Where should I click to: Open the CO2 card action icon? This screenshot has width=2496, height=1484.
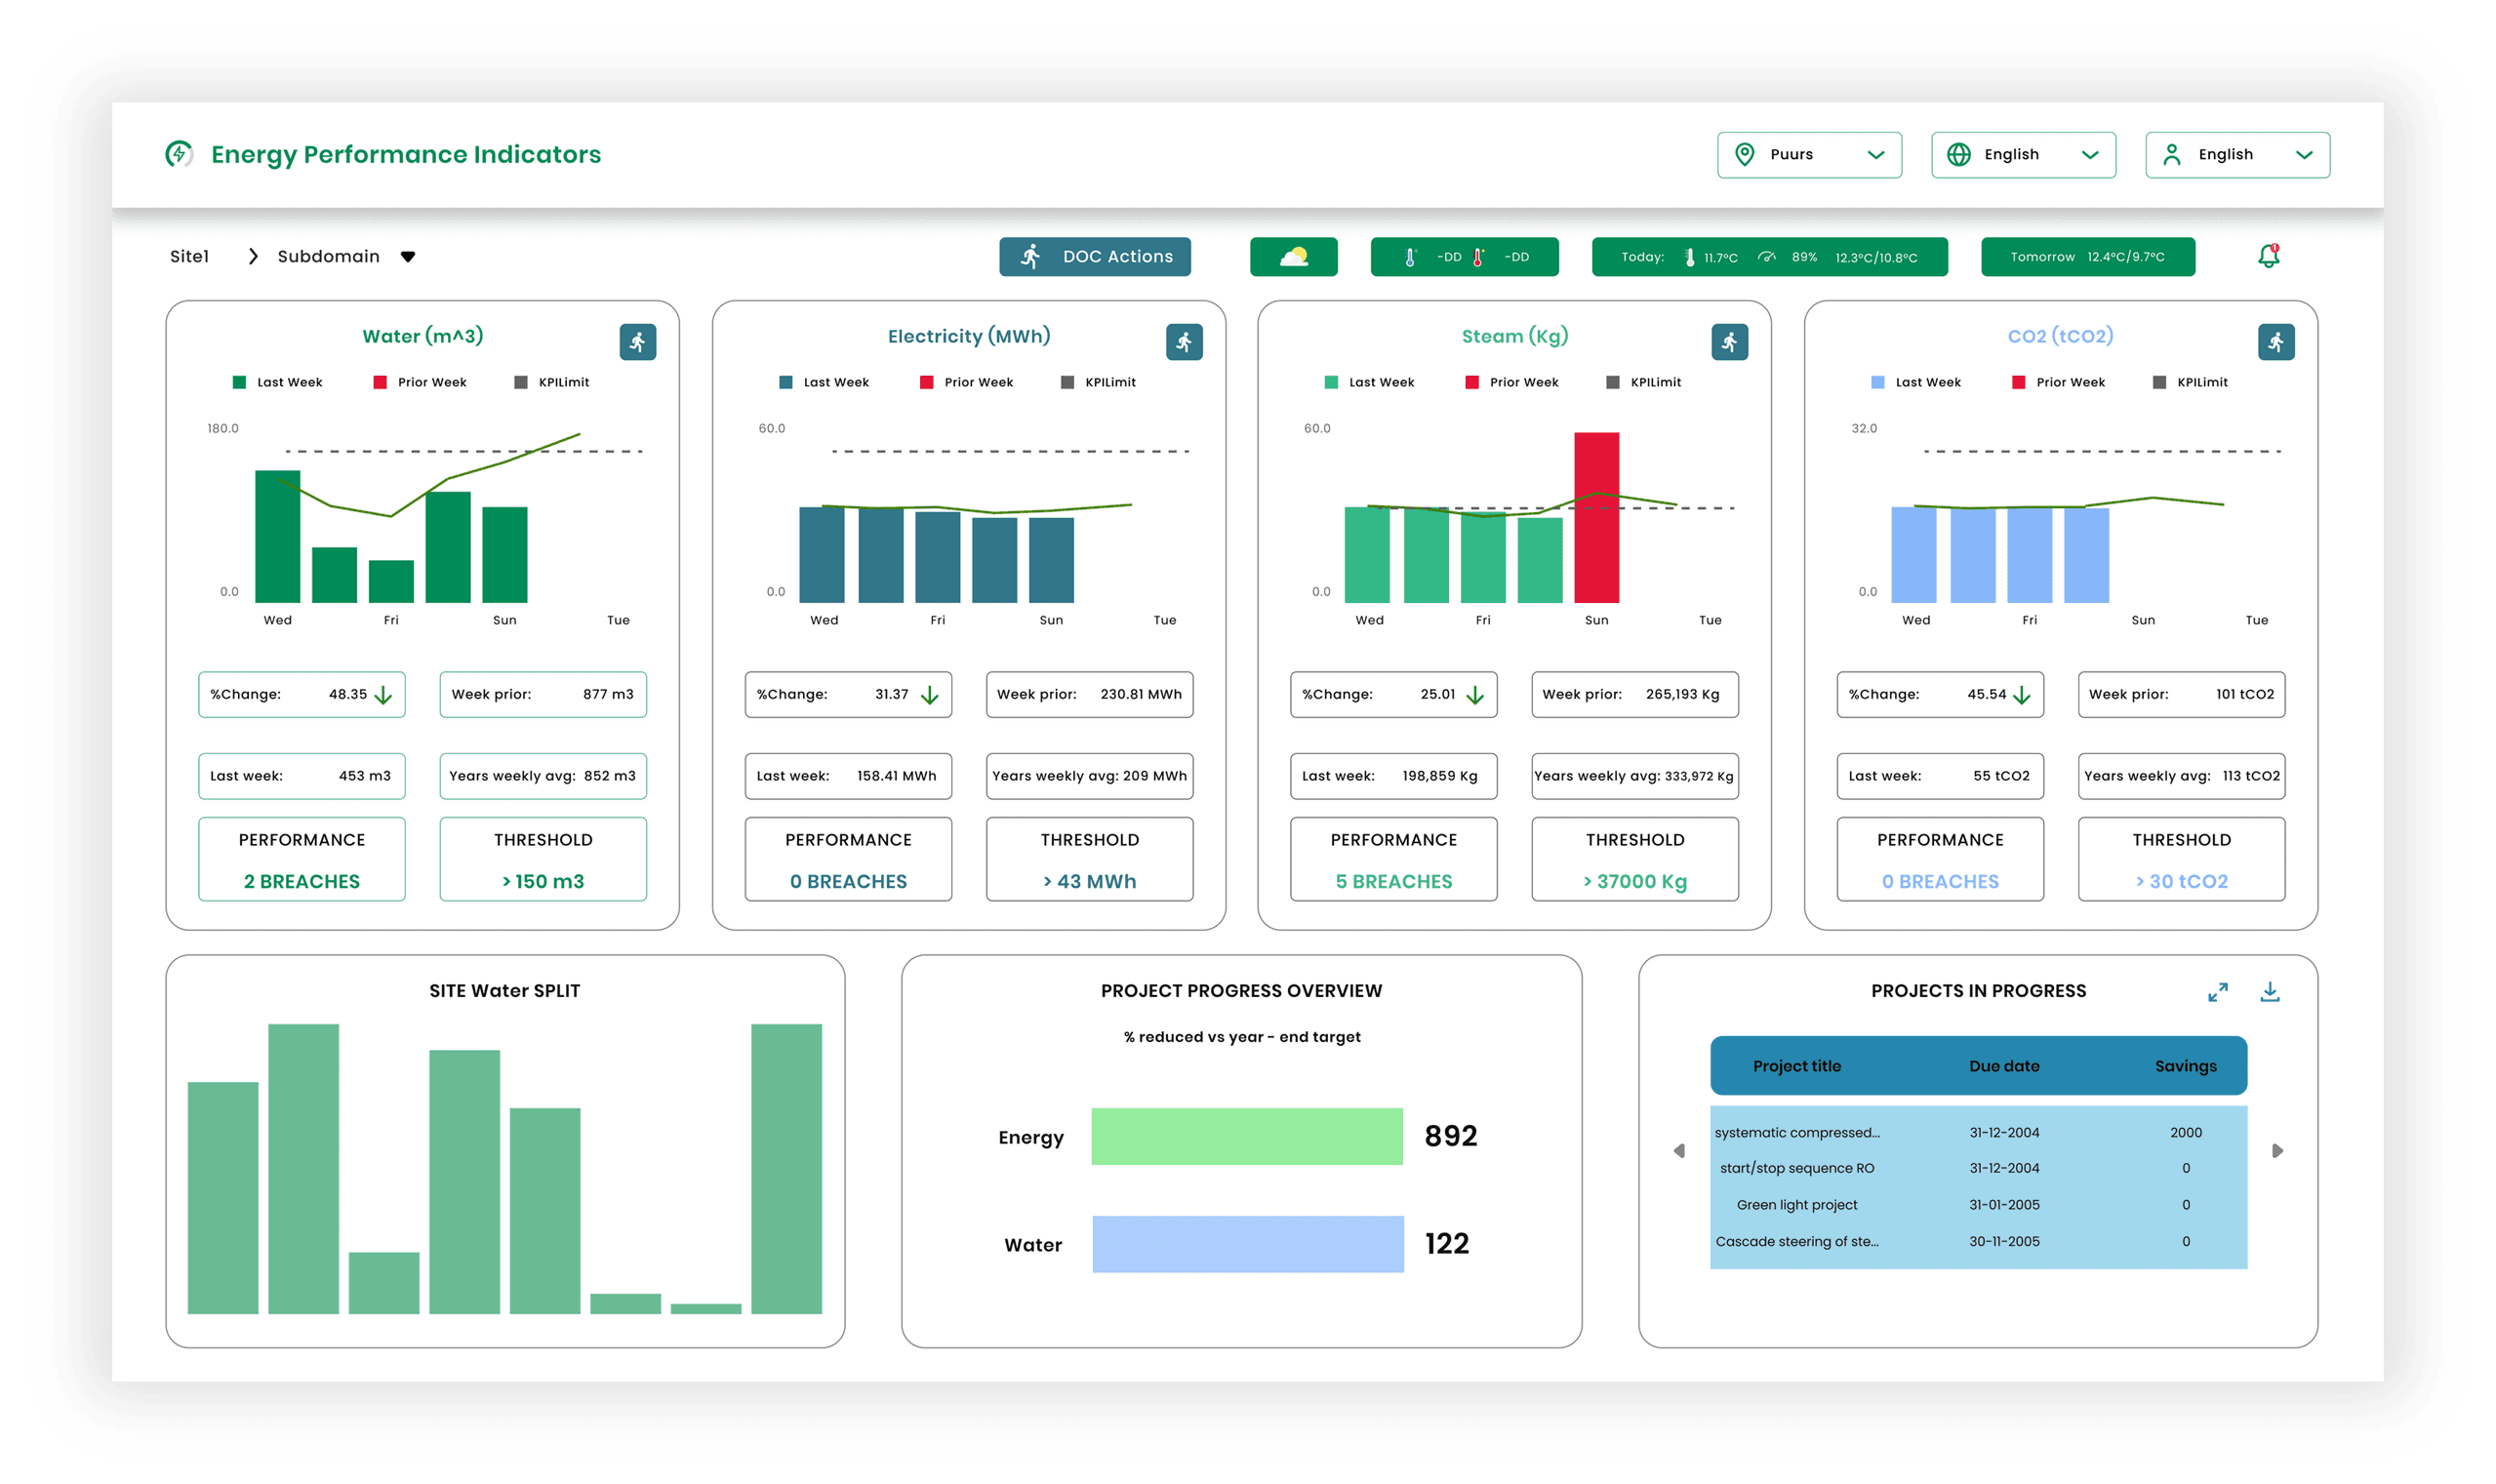[x=2276, y=342]
